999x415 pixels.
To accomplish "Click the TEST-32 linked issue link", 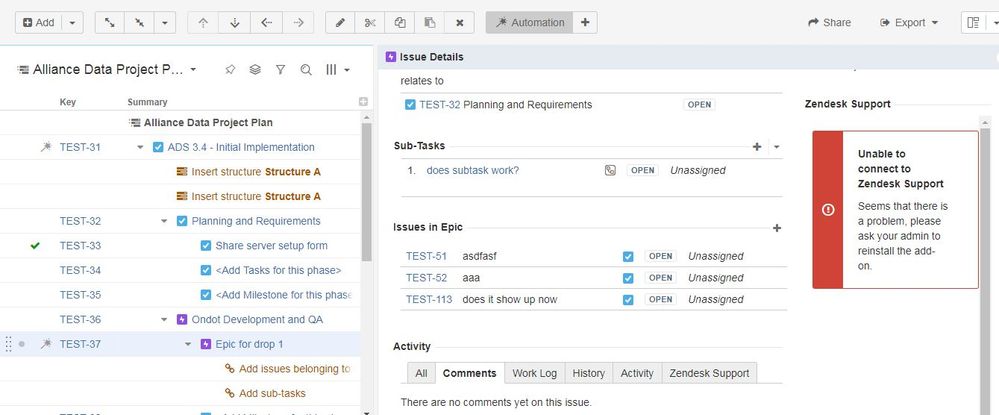I will pyautogui.click(x=440, y=105).
